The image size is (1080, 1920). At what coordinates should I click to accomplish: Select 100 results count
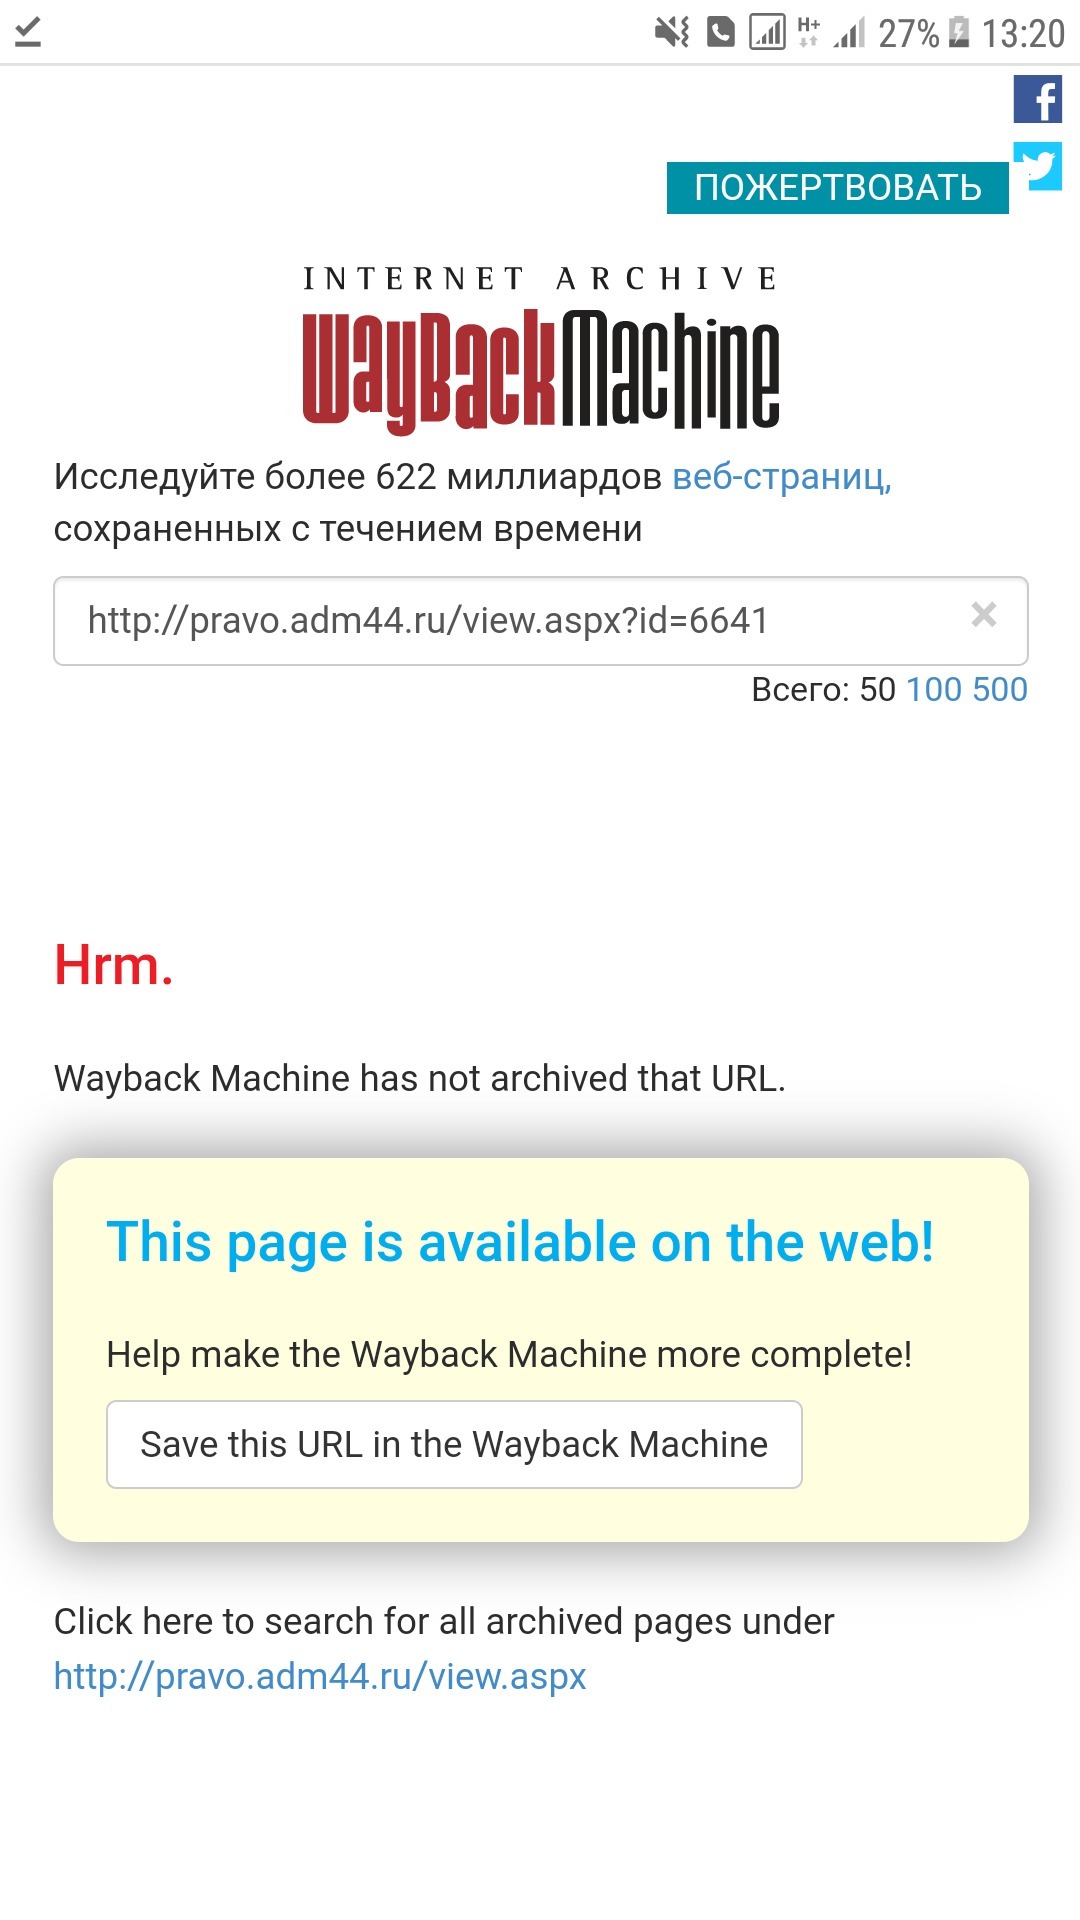click(x=934, y=690)
